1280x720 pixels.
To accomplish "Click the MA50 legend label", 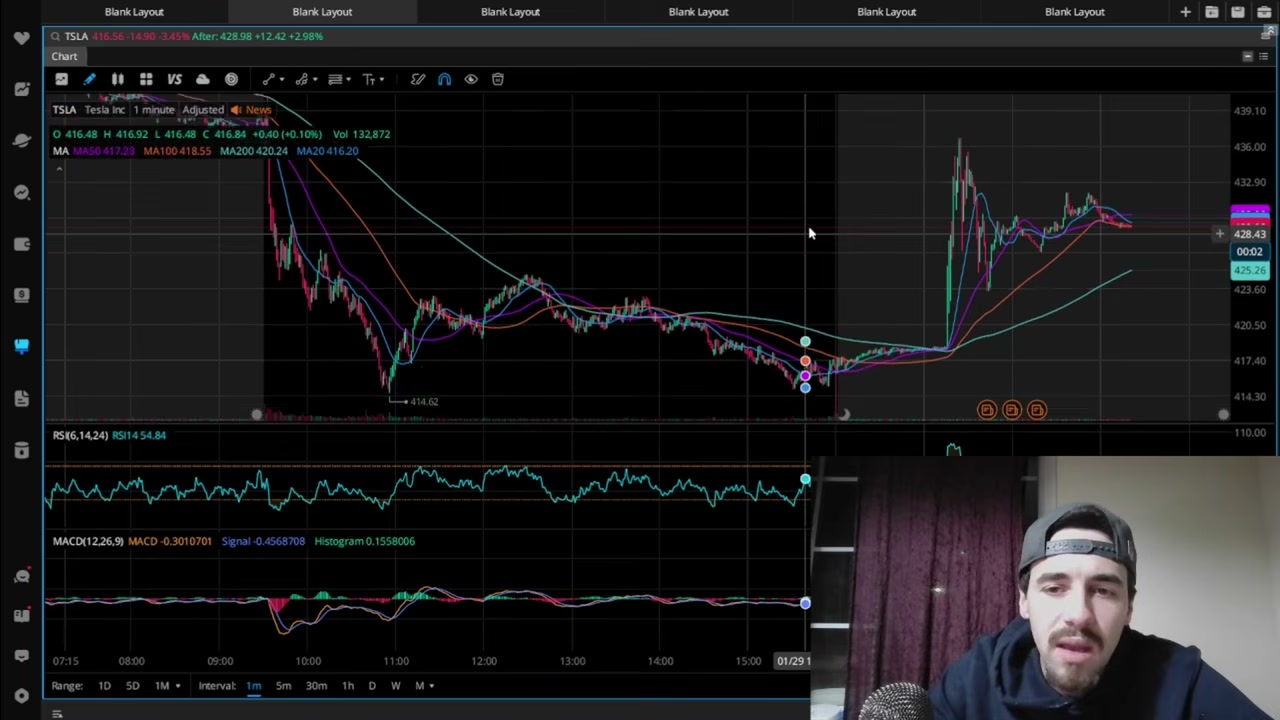I will coord(104,151).
